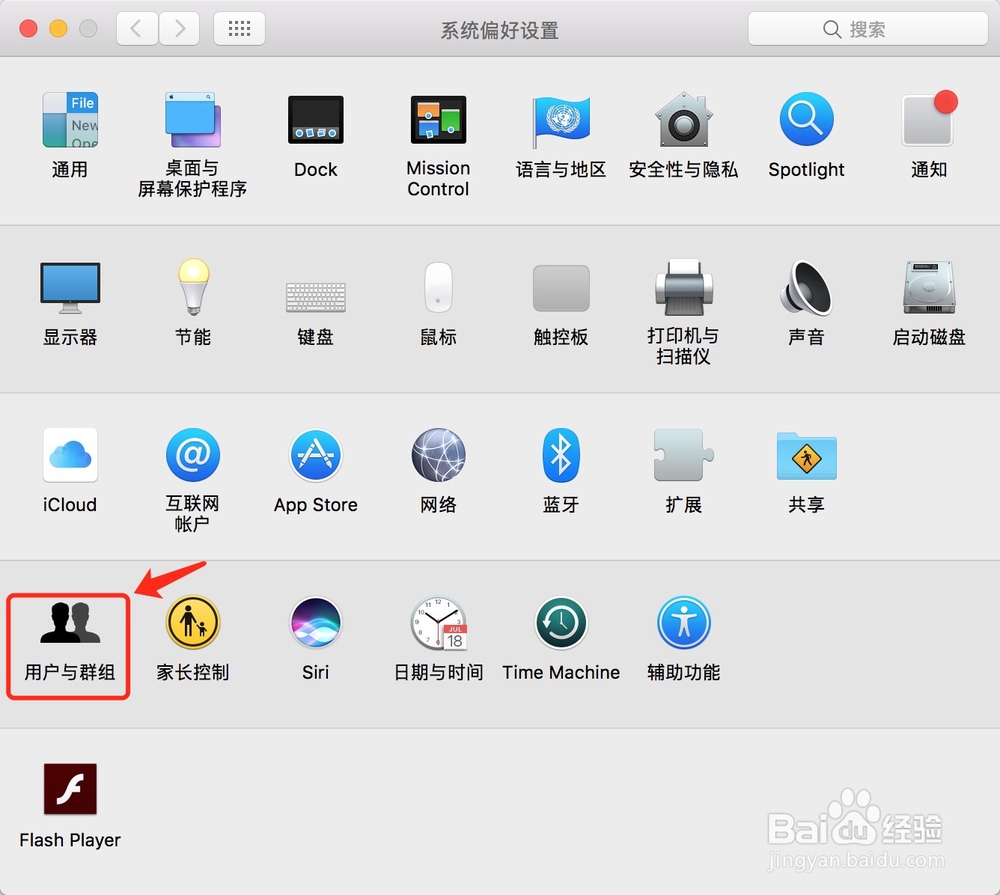The height and width of the screenshot is (895, 1000).
Task: Click inside the 搜索 search field
Action: tap(868, 28)
